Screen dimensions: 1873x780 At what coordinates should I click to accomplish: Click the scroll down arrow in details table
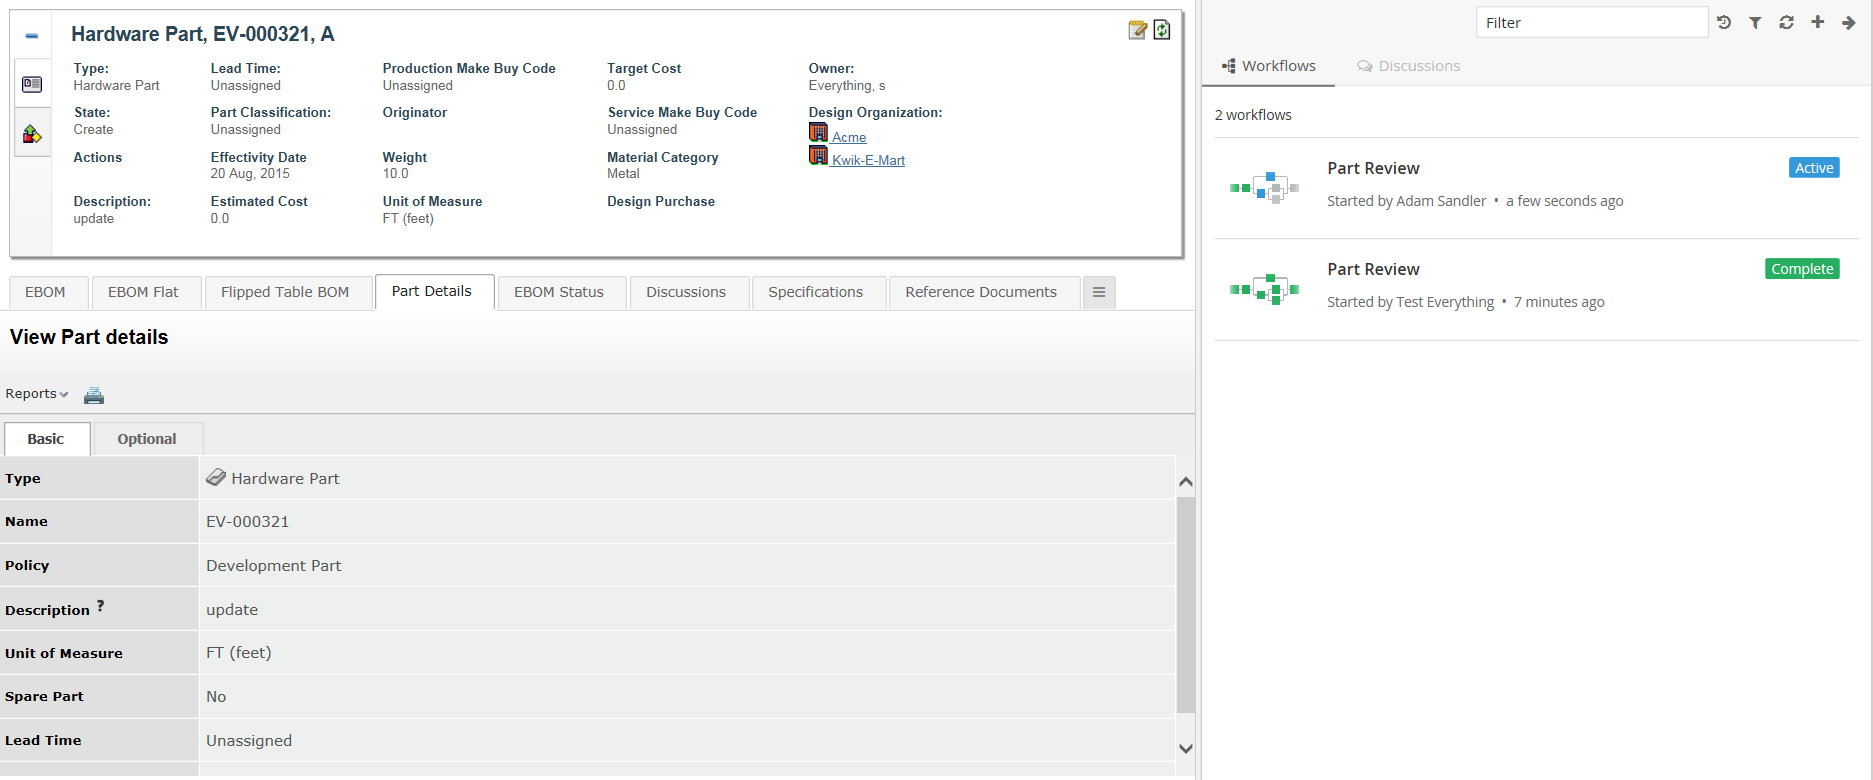click(x=1186, y=748)
